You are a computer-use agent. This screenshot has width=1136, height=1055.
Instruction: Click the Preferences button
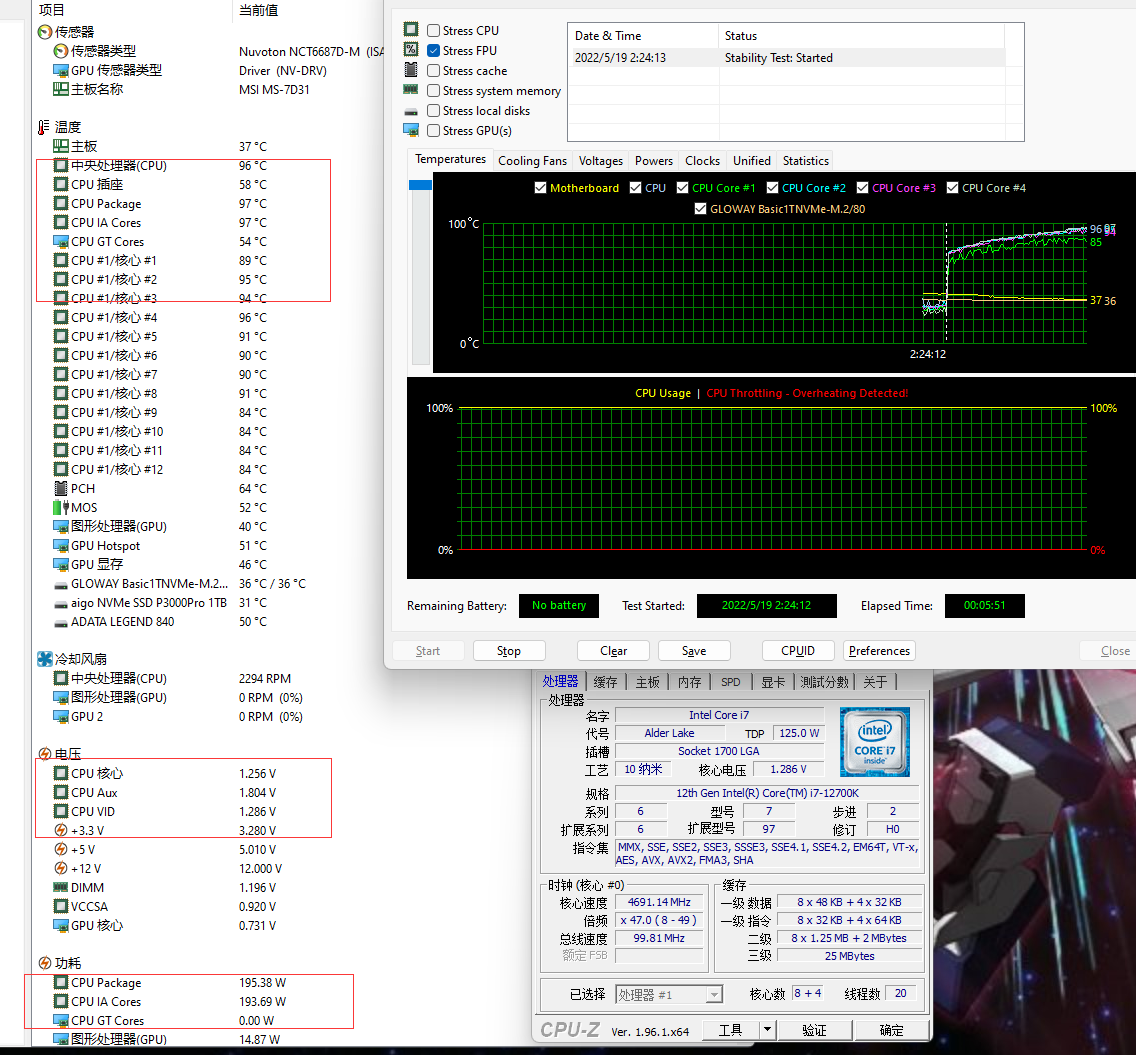(879, 651)
